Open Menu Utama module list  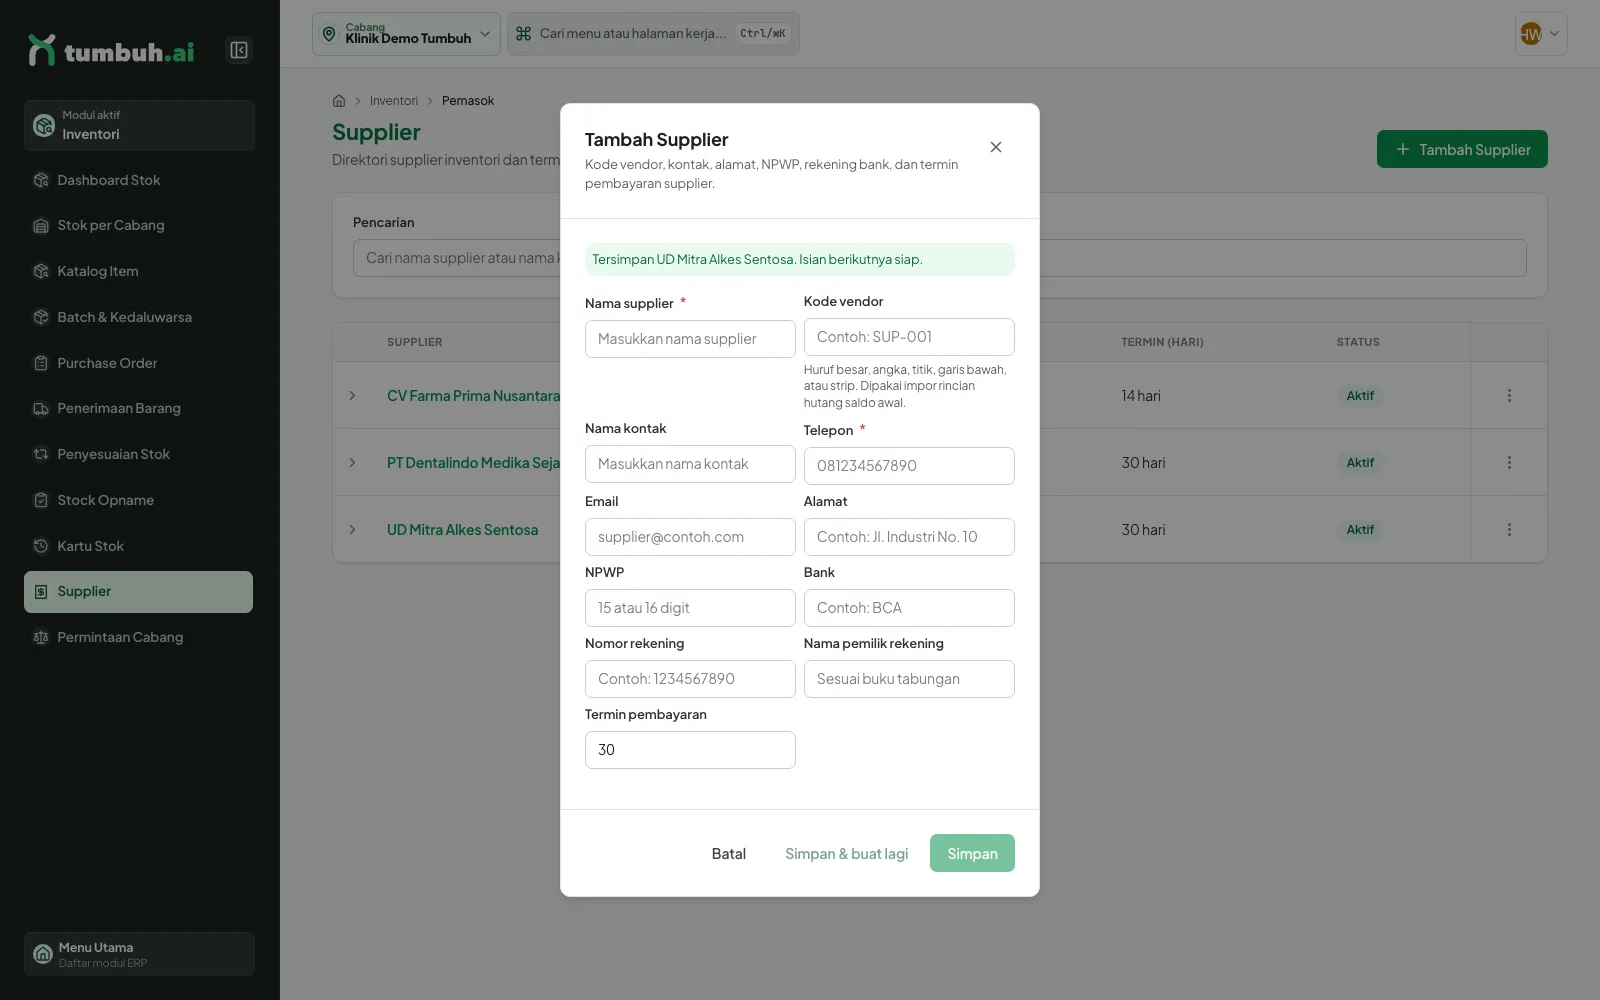pyautogui.click(x=139, y=954)
